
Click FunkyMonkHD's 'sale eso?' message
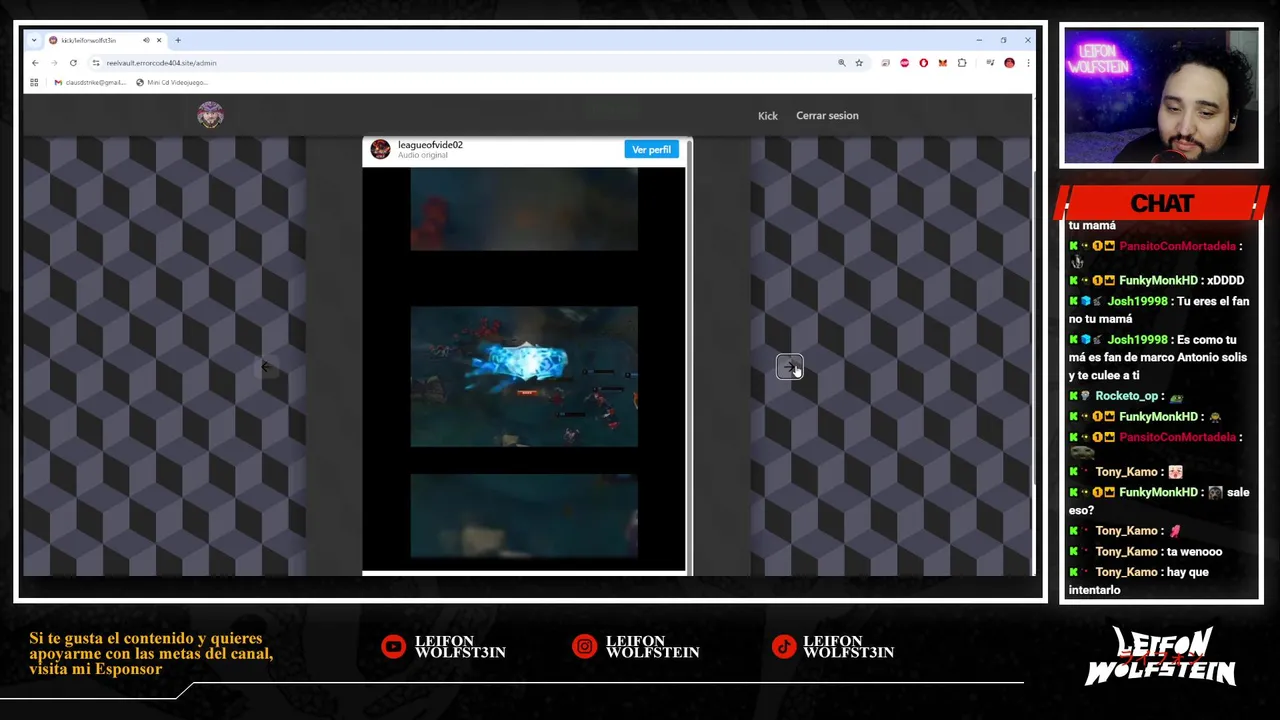click(x=1157, y=501)
